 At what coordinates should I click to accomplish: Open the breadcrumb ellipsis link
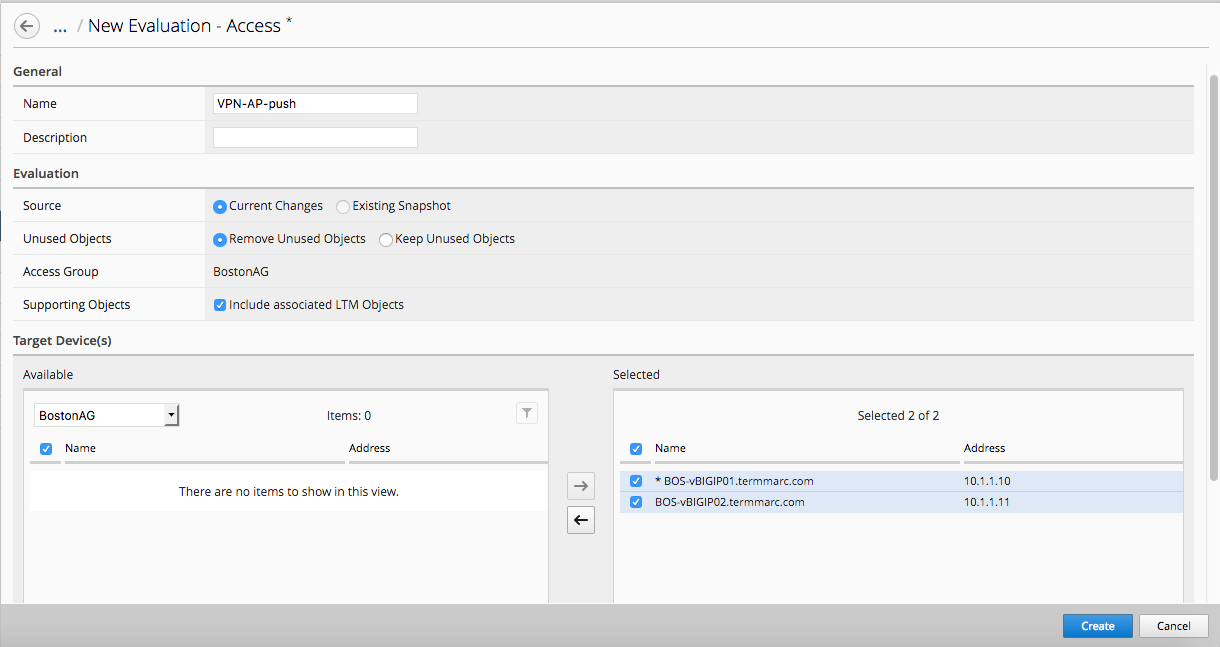[59, 27]
